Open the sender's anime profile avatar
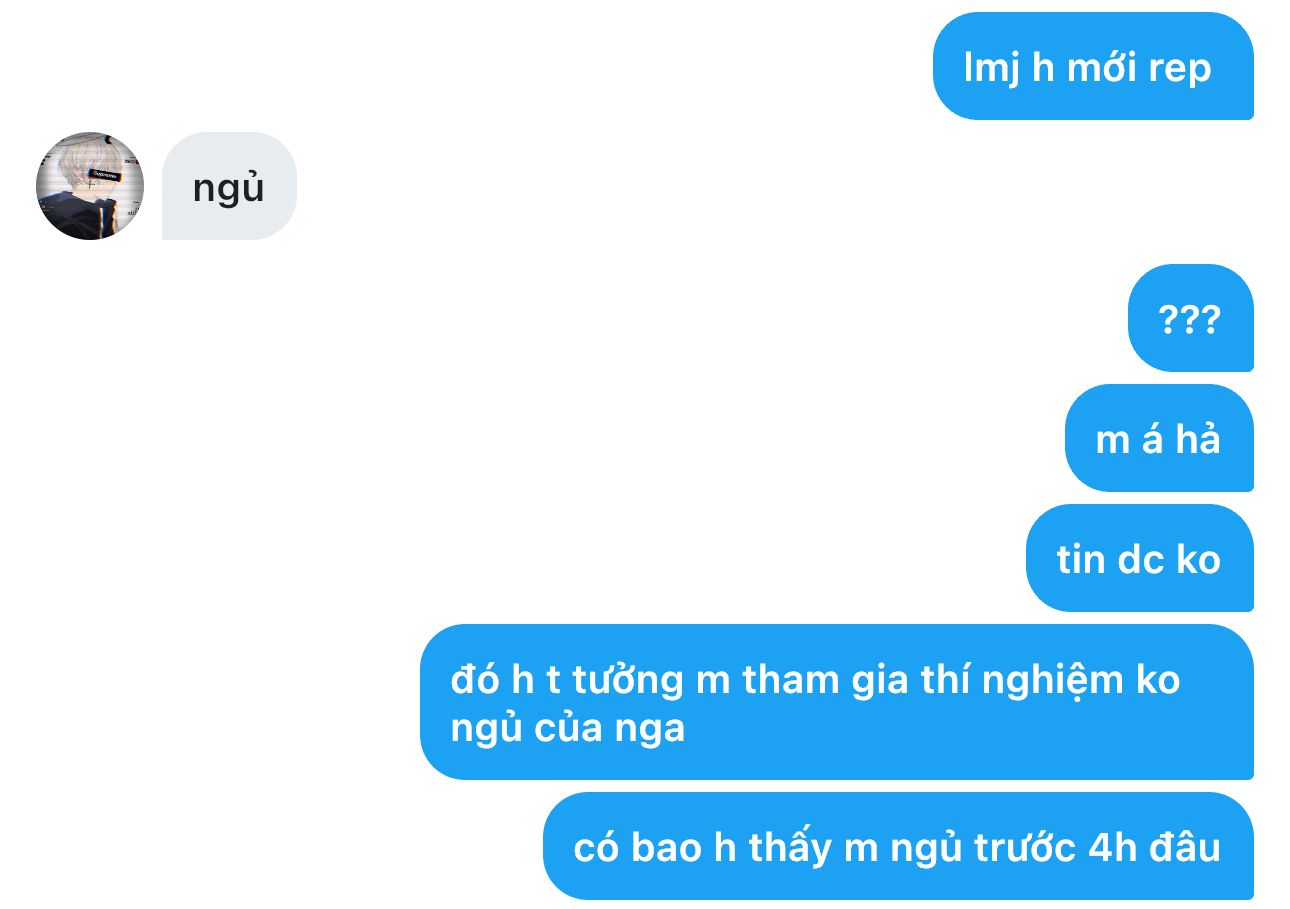Image resolution: width=1290 pixels, height=909 pixels. [x=90, y=186]
